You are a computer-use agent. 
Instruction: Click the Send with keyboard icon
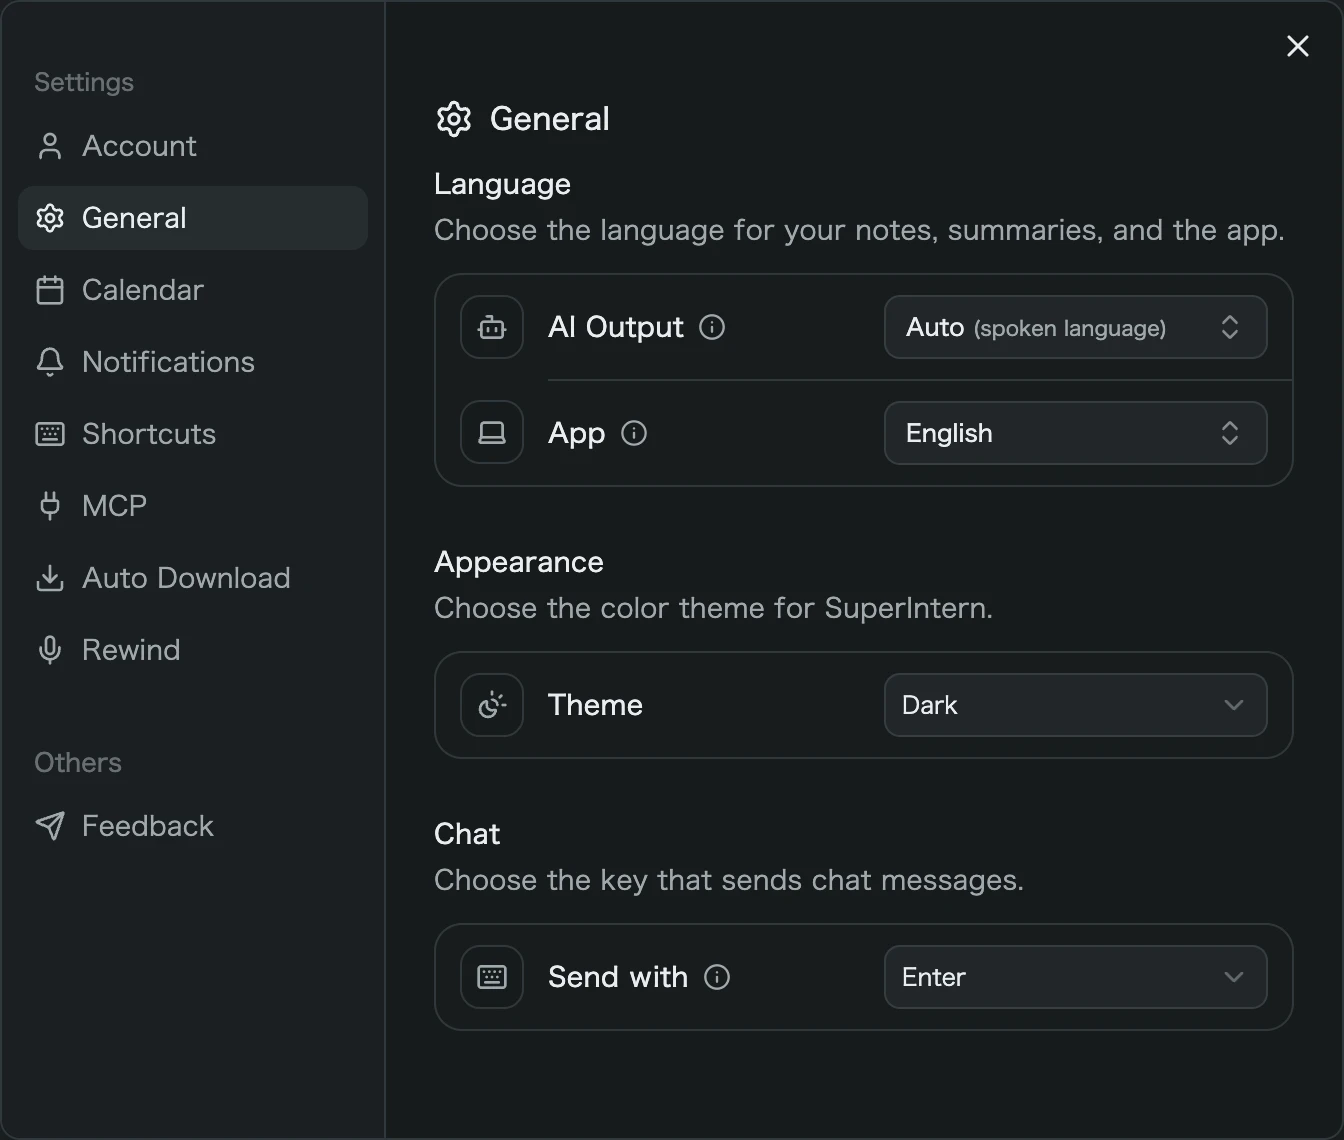pyautogui.click(x=492, y=977)
